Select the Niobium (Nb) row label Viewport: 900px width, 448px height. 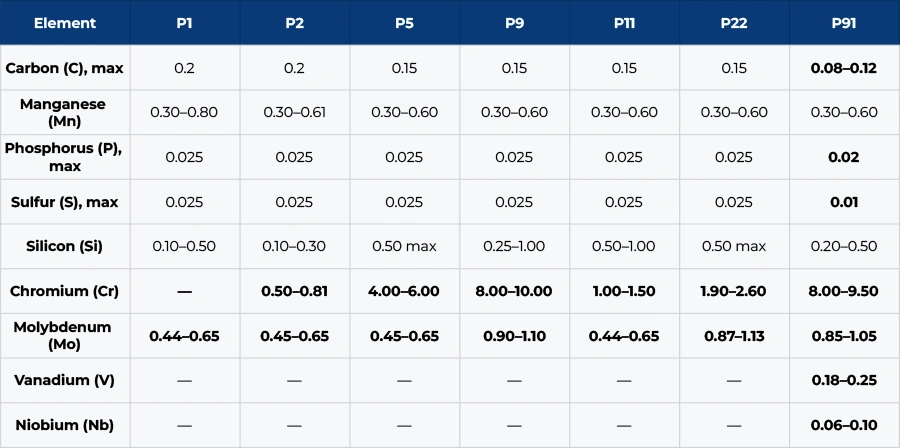coord(64,425)
